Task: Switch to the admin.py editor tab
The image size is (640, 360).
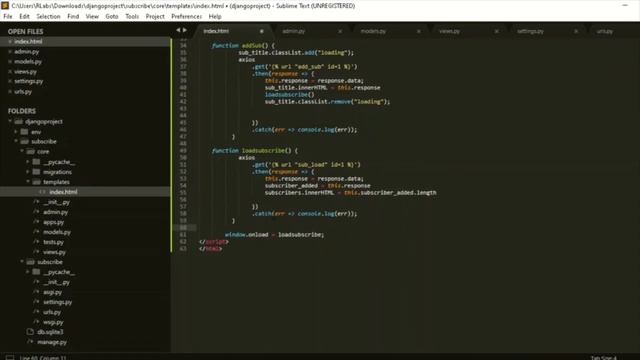Action: click(293, 31)
